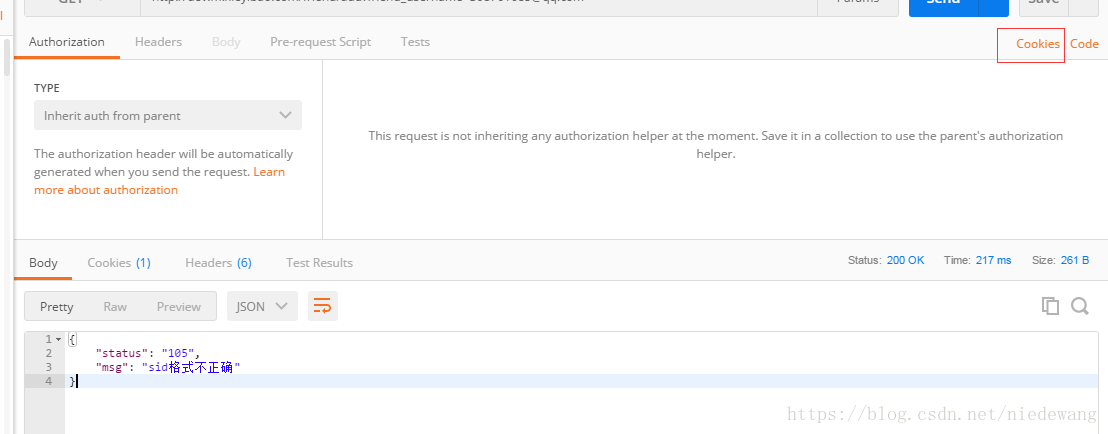Image resolution: width=1108 pixels, height=434 pixels.
Task: Open the Pre-request Script tab
Action: pyautogui.click(x=320, y=42)
